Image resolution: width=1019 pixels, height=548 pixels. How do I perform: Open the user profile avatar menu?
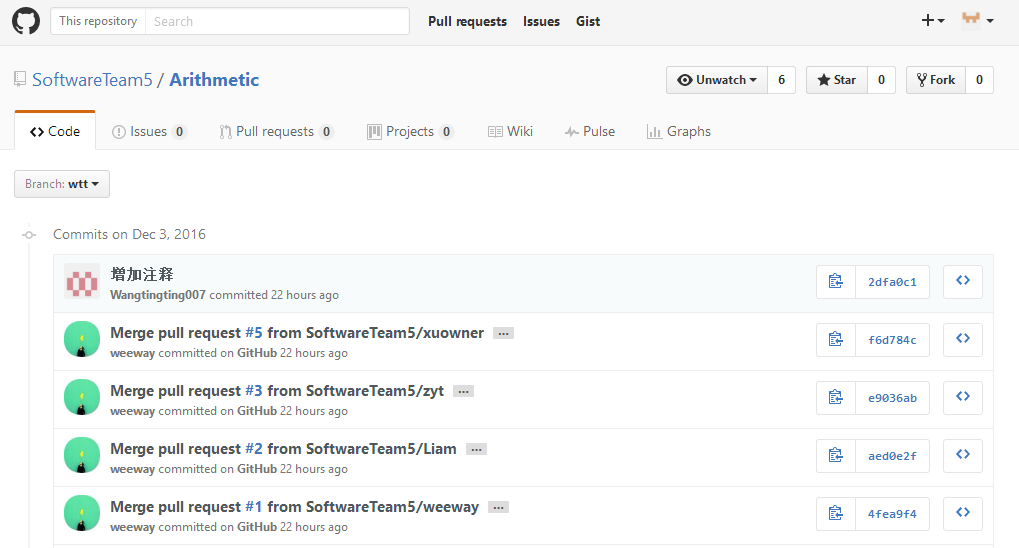coord(977,21)
